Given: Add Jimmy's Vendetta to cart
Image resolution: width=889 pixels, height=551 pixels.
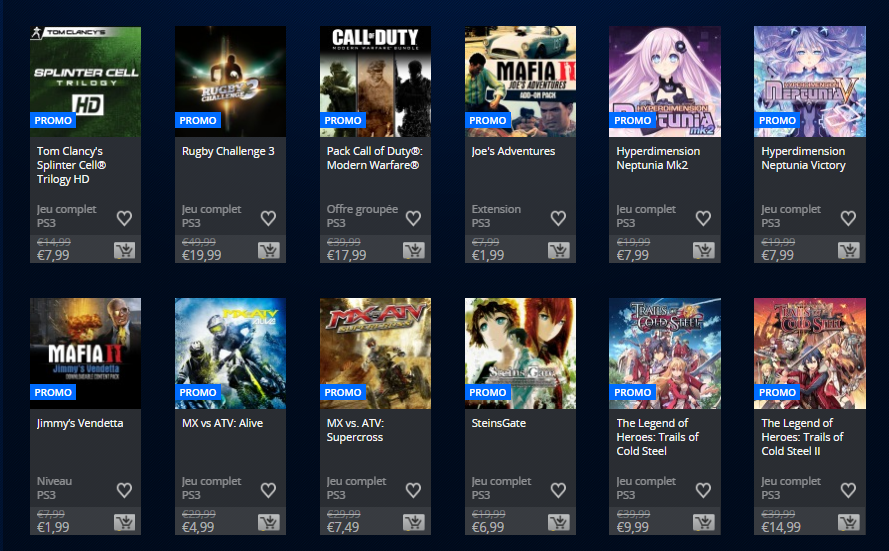Looking at the screenshot, I should (124, 522).
